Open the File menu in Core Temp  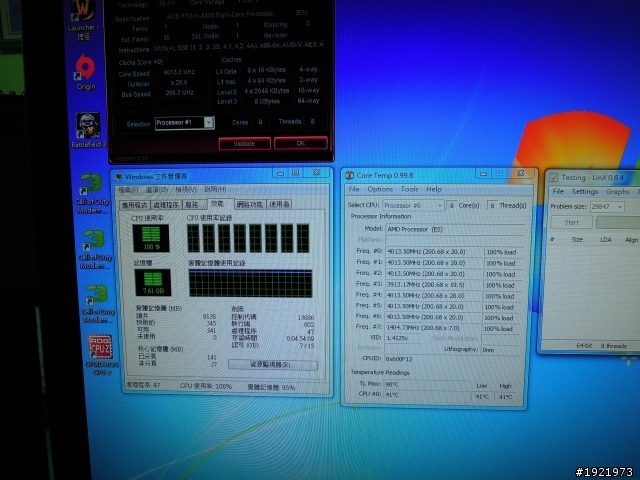tap(354, 189)
